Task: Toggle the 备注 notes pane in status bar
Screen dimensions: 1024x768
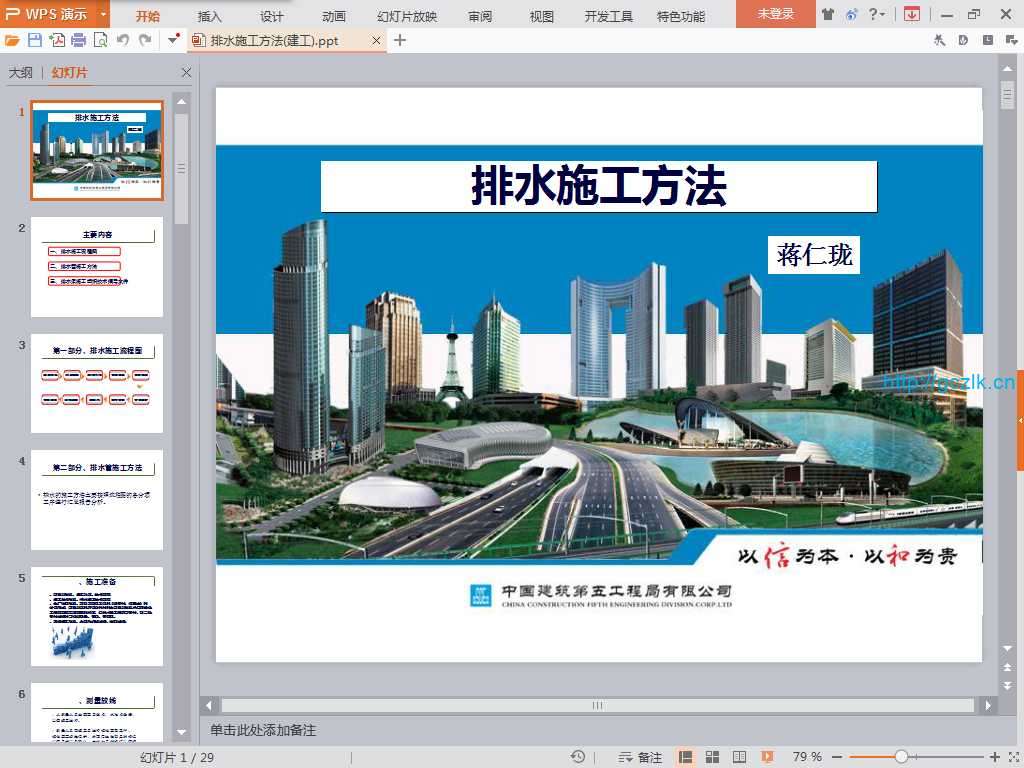Action: click(640, 757)
